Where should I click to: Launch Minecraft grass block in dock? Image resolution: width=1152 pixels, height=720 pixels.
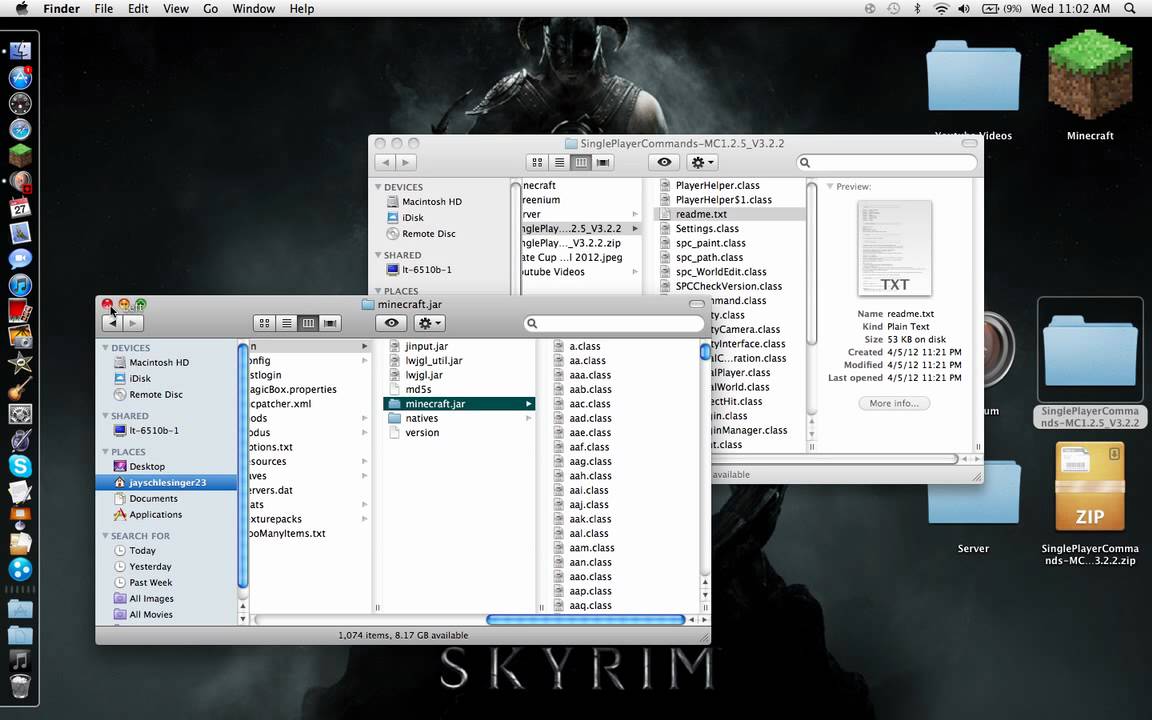[20, 155]
